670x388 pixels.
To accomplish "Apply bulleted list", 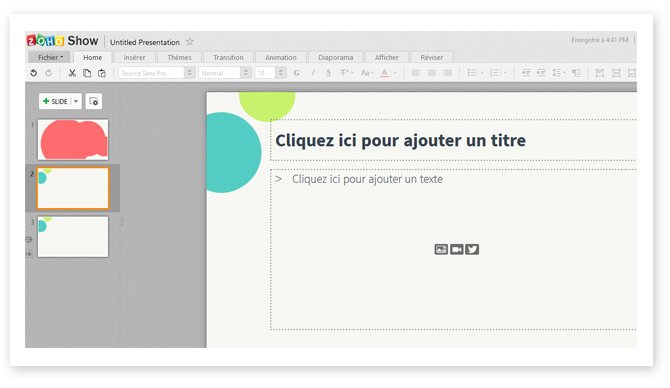I will tap(472, 73).
